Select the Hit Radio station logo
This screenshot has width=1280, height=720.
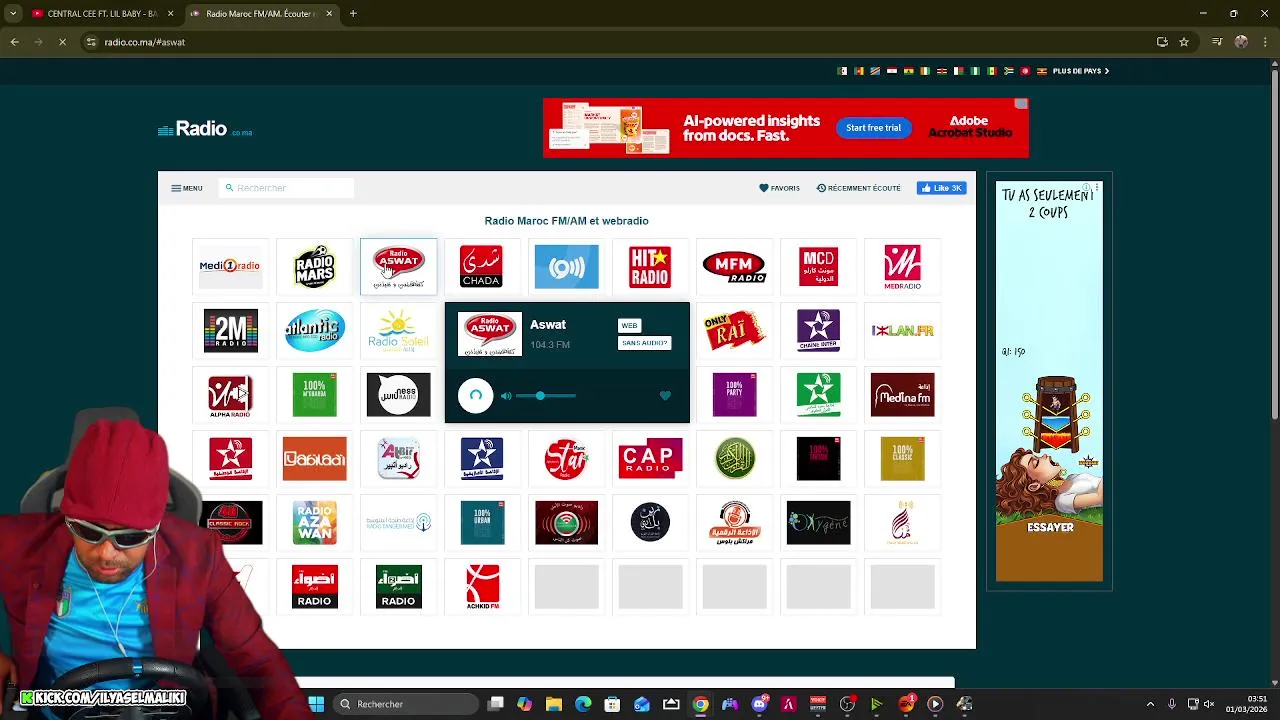click(x=650, y=267)
